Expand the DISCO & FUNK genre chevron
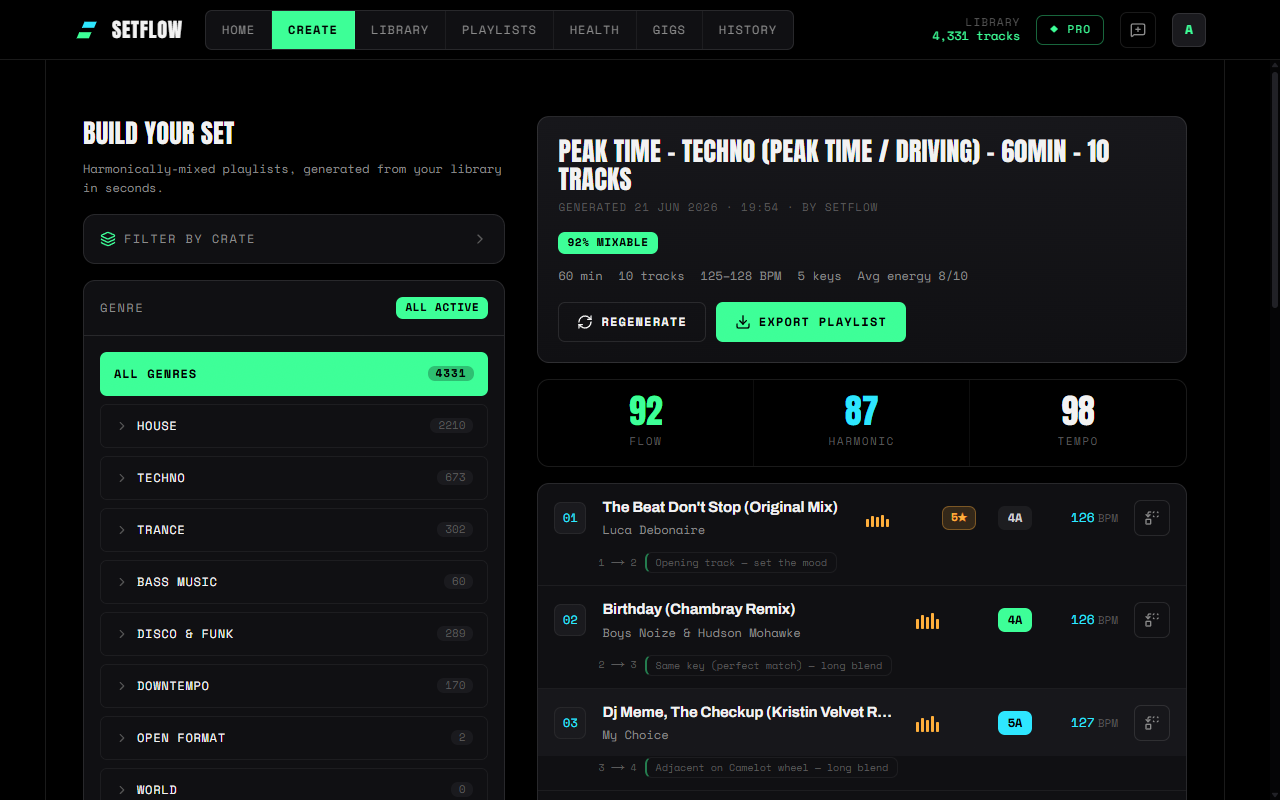This screenshot has height=800, width=1280. 122,634
